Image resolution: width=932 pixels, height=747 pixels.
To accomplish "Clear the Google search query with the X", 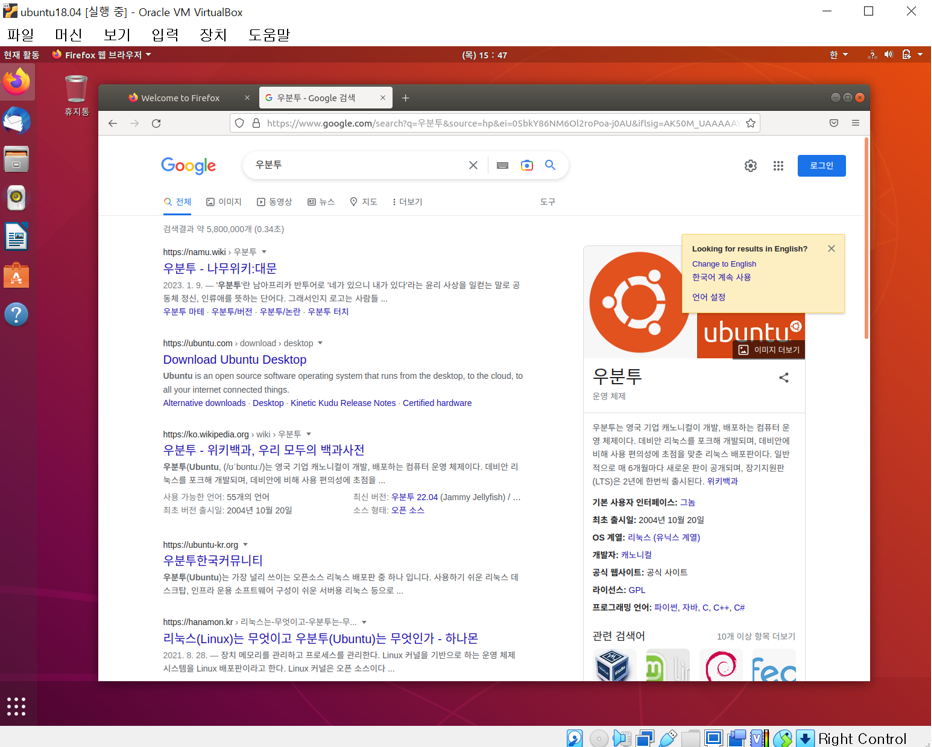I will (473, 165).
